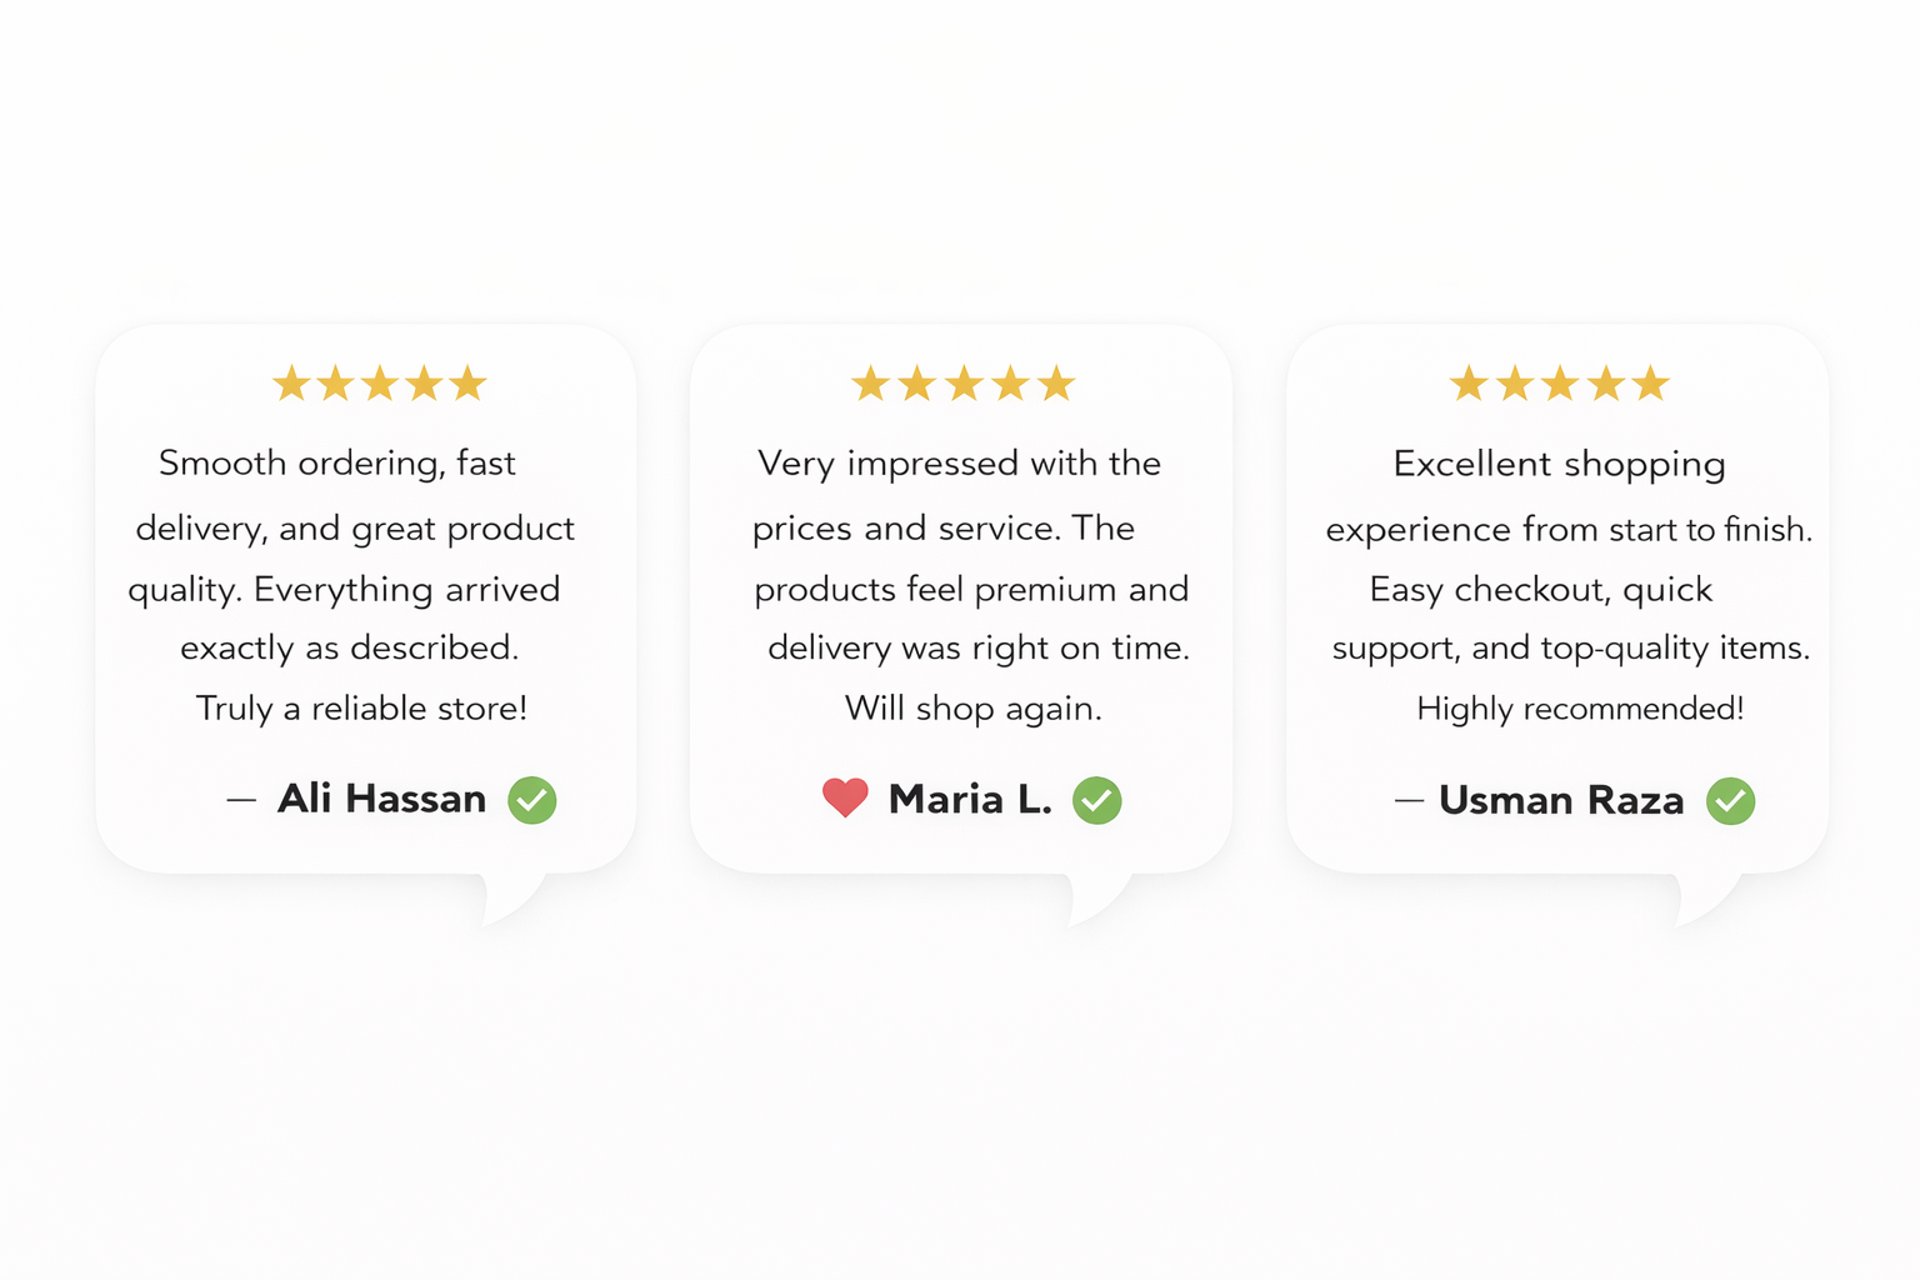Image resolution: width=1920 pixels, height=1280 pixels.
Task: Click the first star in Usman Raza's review
Action: pyautogui.click(x=1468, y=383)
